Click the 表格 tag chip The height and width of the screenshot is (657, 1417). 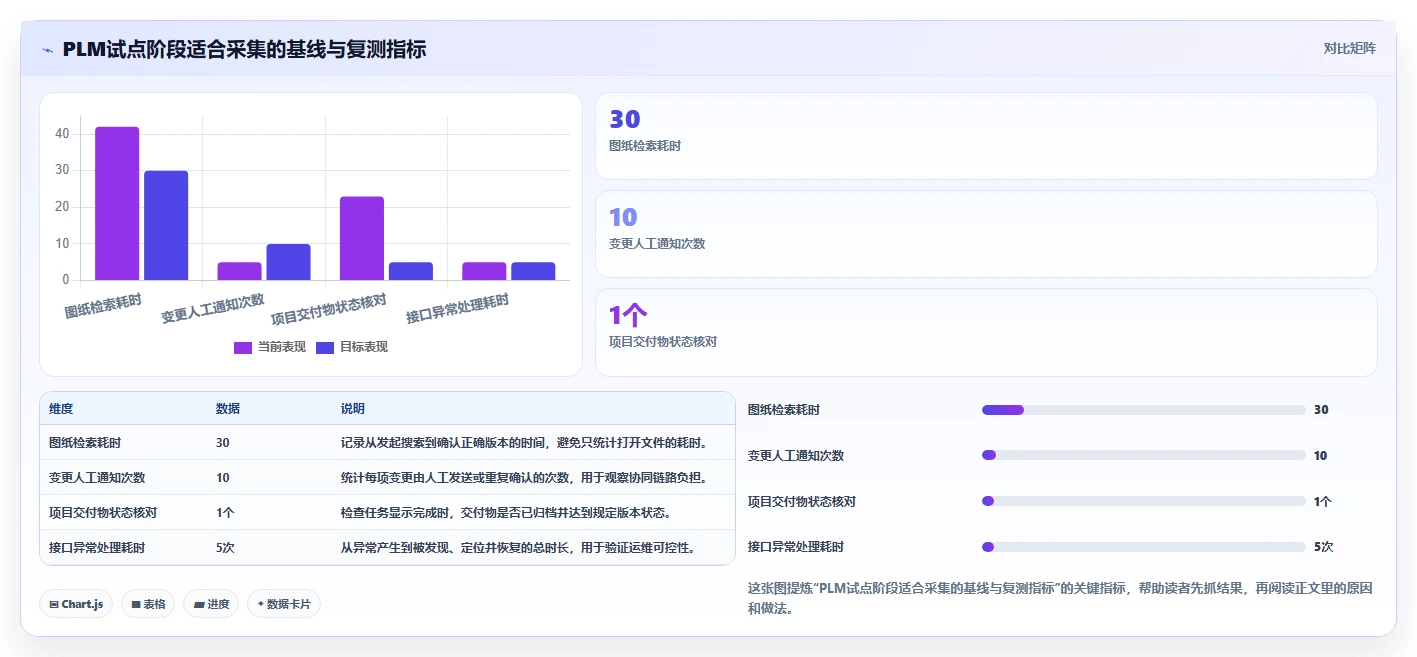point(148,604)
